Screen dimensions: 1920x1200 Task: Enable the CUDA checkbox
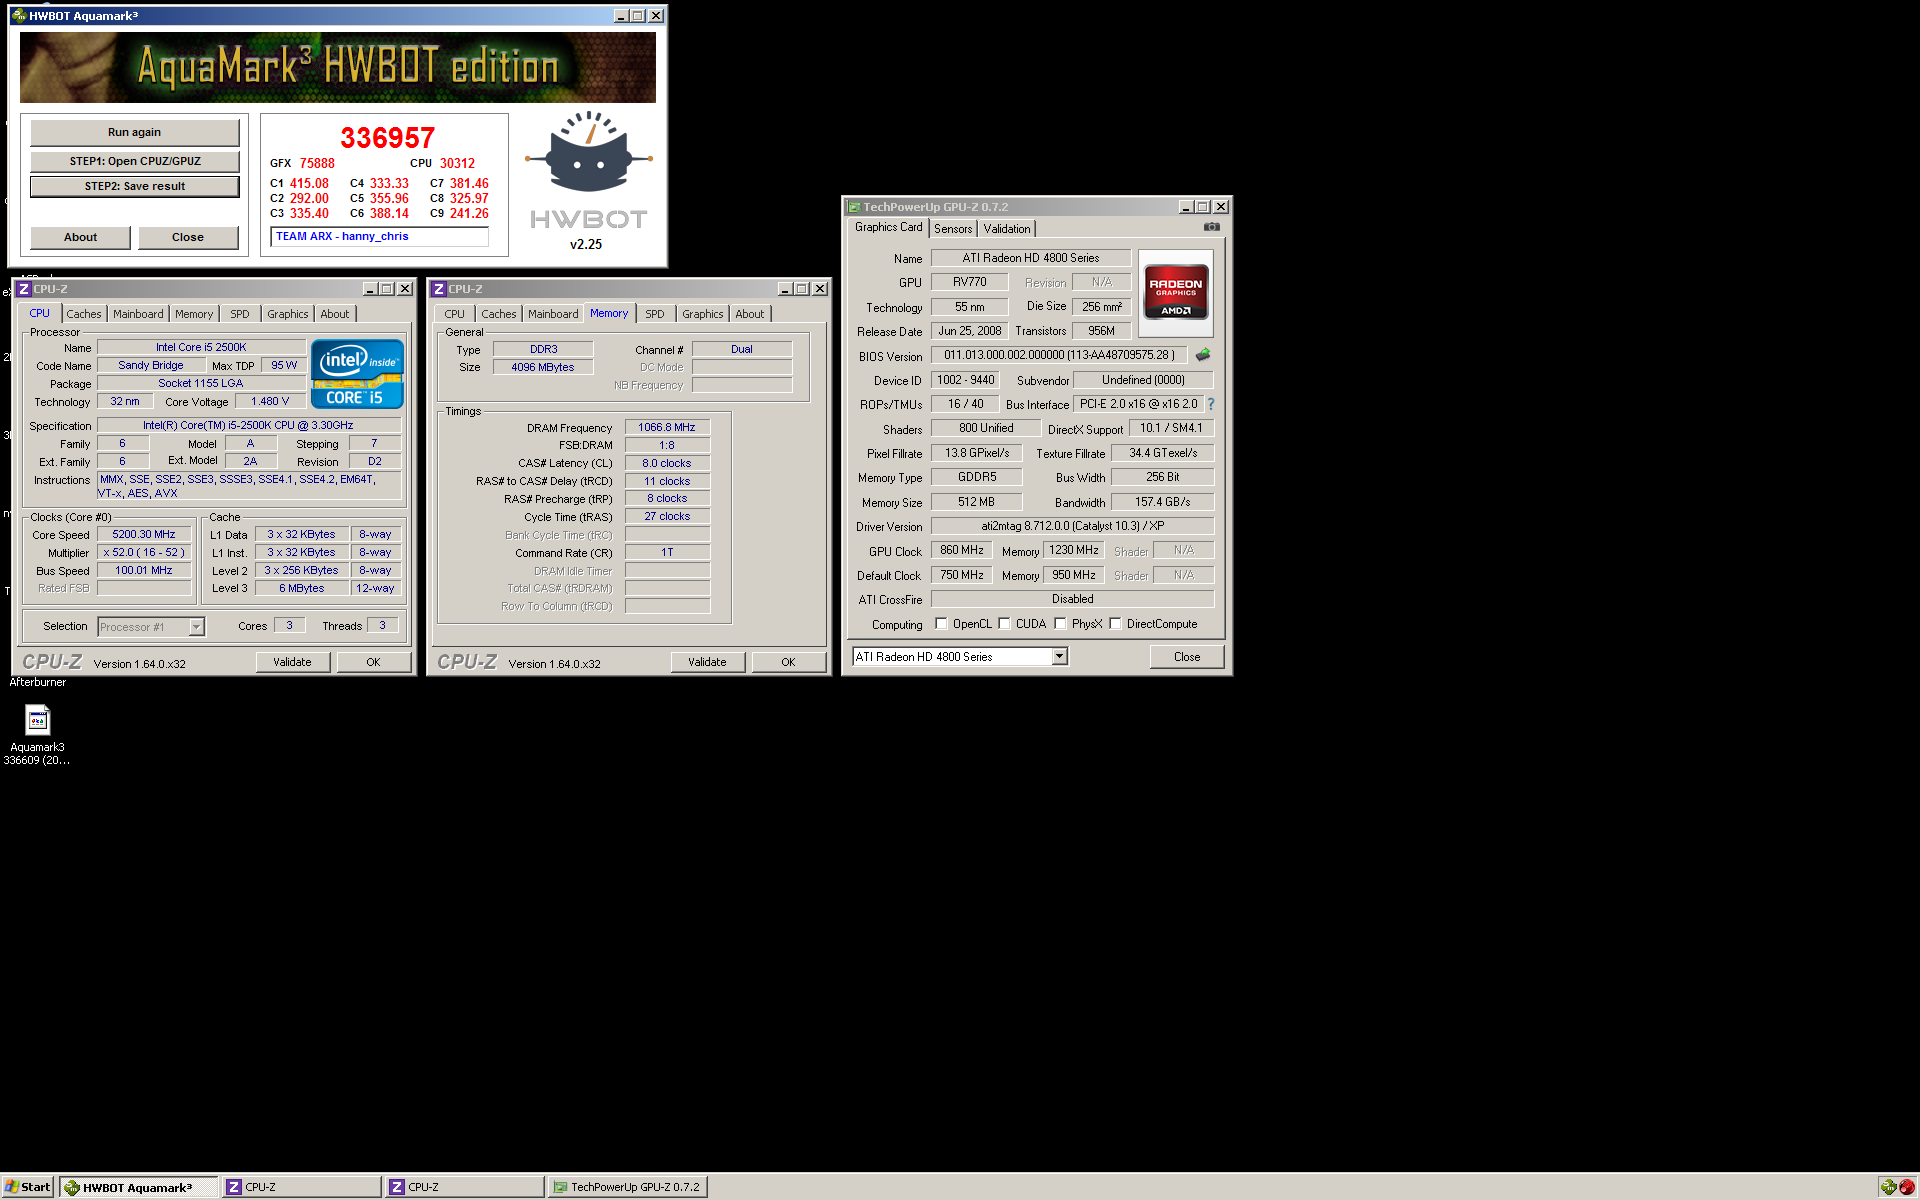1004,624
